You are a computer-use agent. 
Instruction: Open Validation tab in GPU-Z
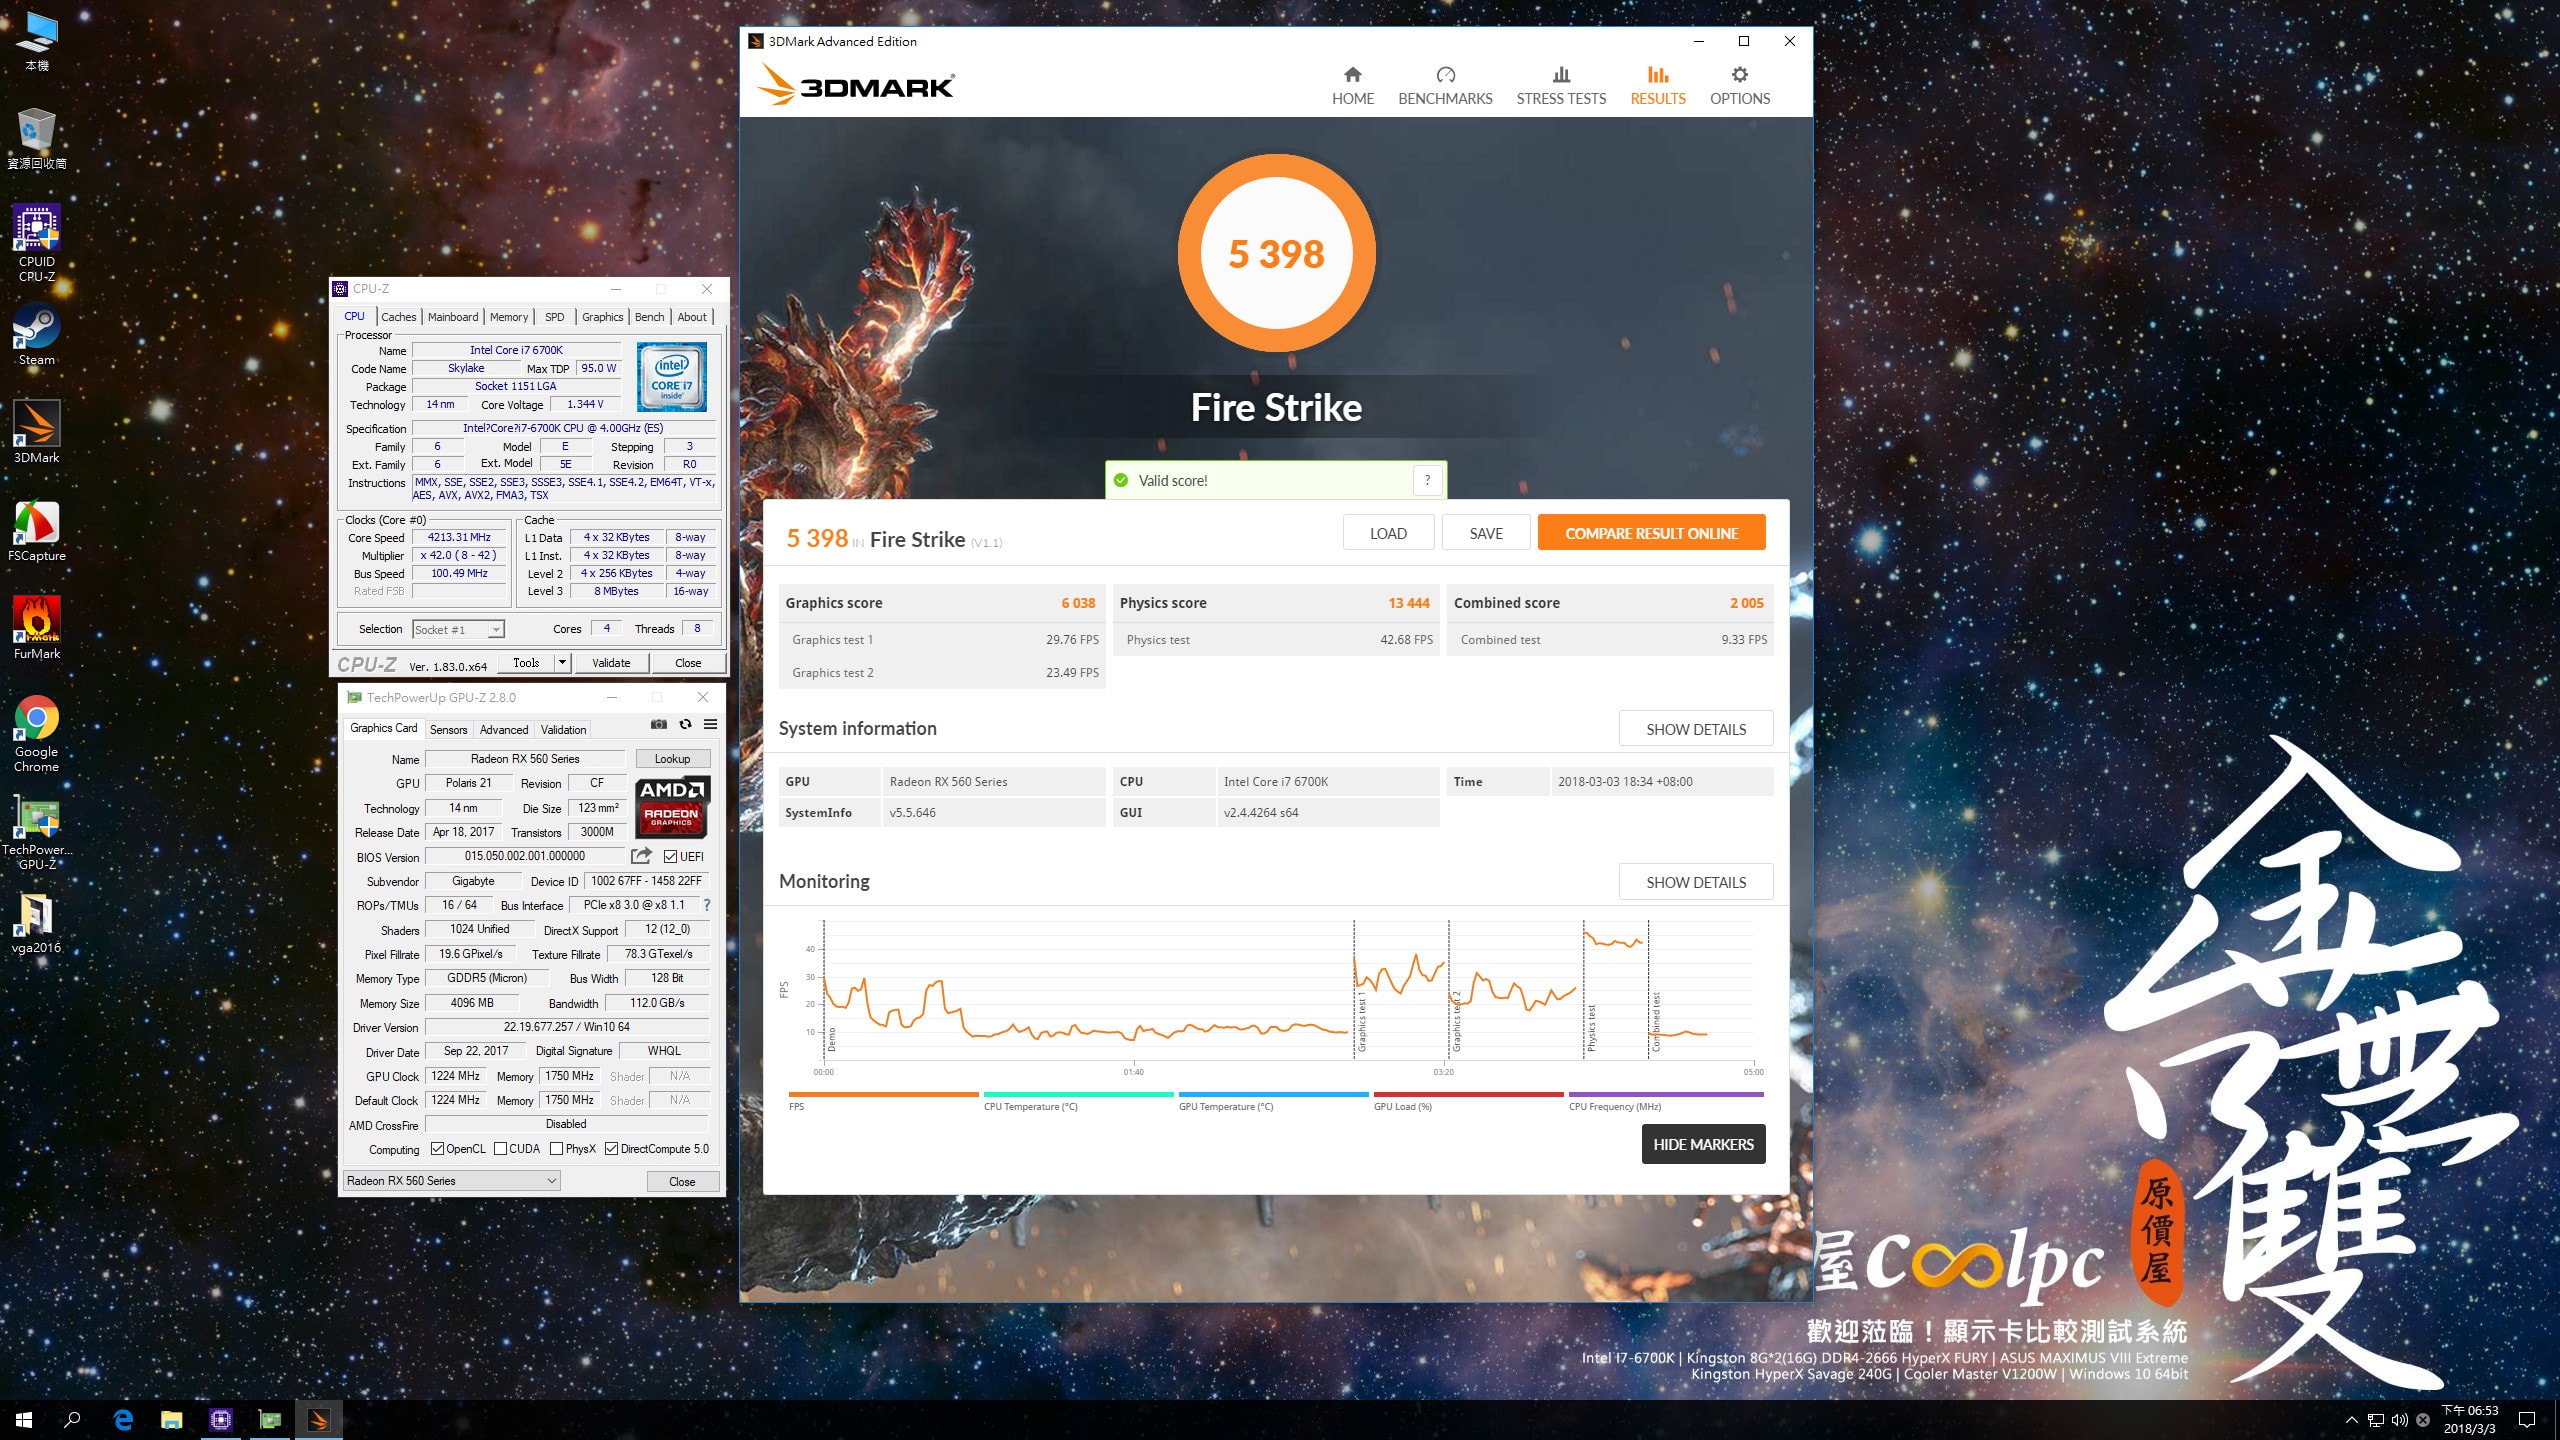(563, 730)
